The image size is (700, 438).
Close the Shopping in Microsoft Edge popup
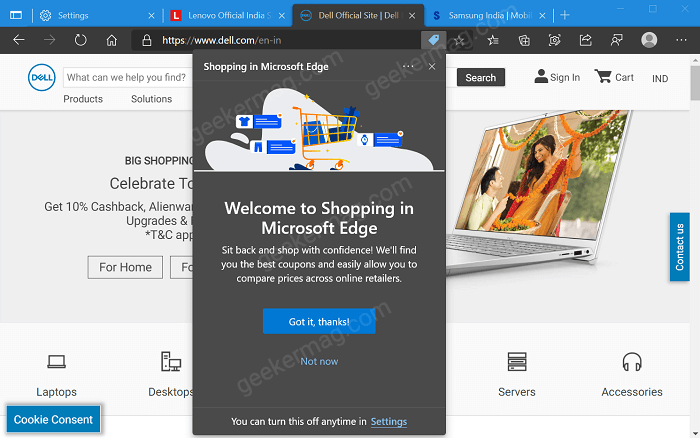point(432,67)
